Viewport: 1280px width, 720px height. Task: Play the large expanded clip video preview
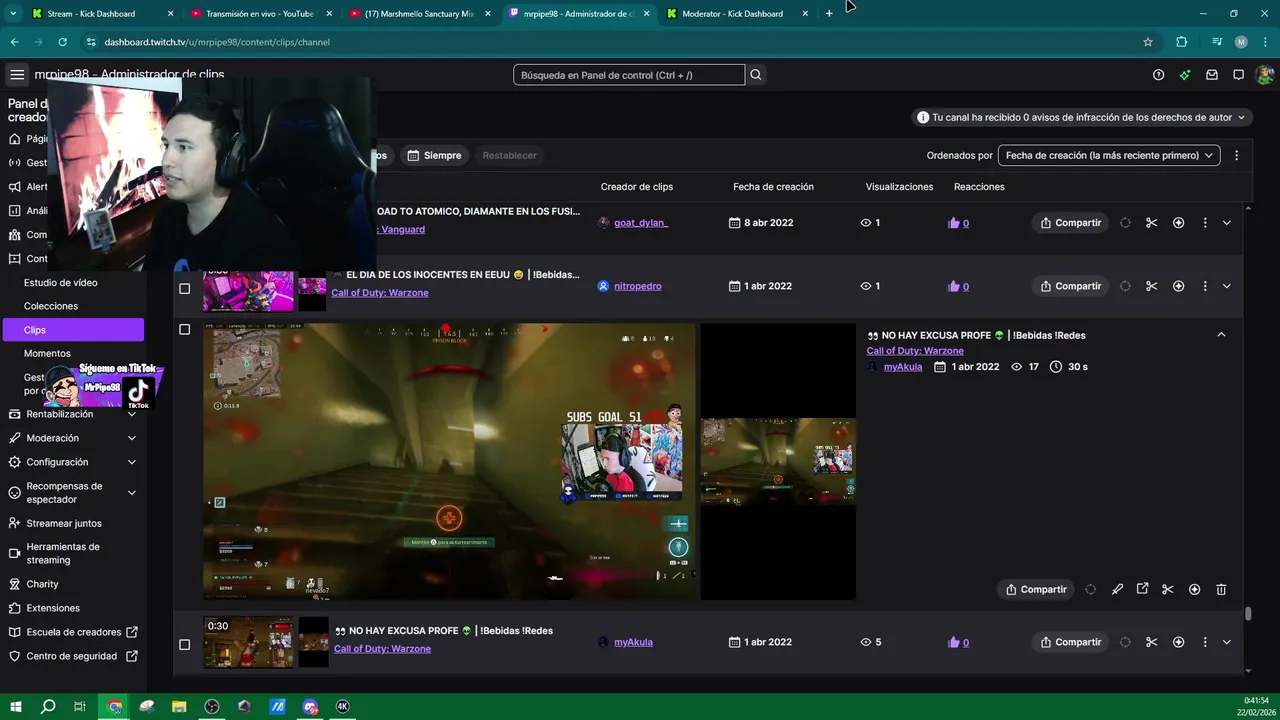[x=449, y=461]
